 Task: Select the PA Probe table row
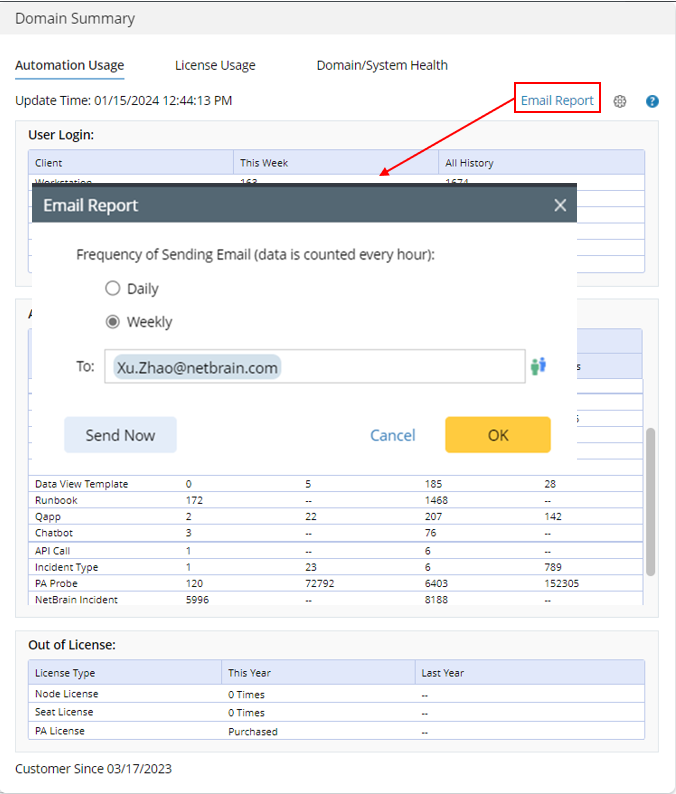point(300,583)
